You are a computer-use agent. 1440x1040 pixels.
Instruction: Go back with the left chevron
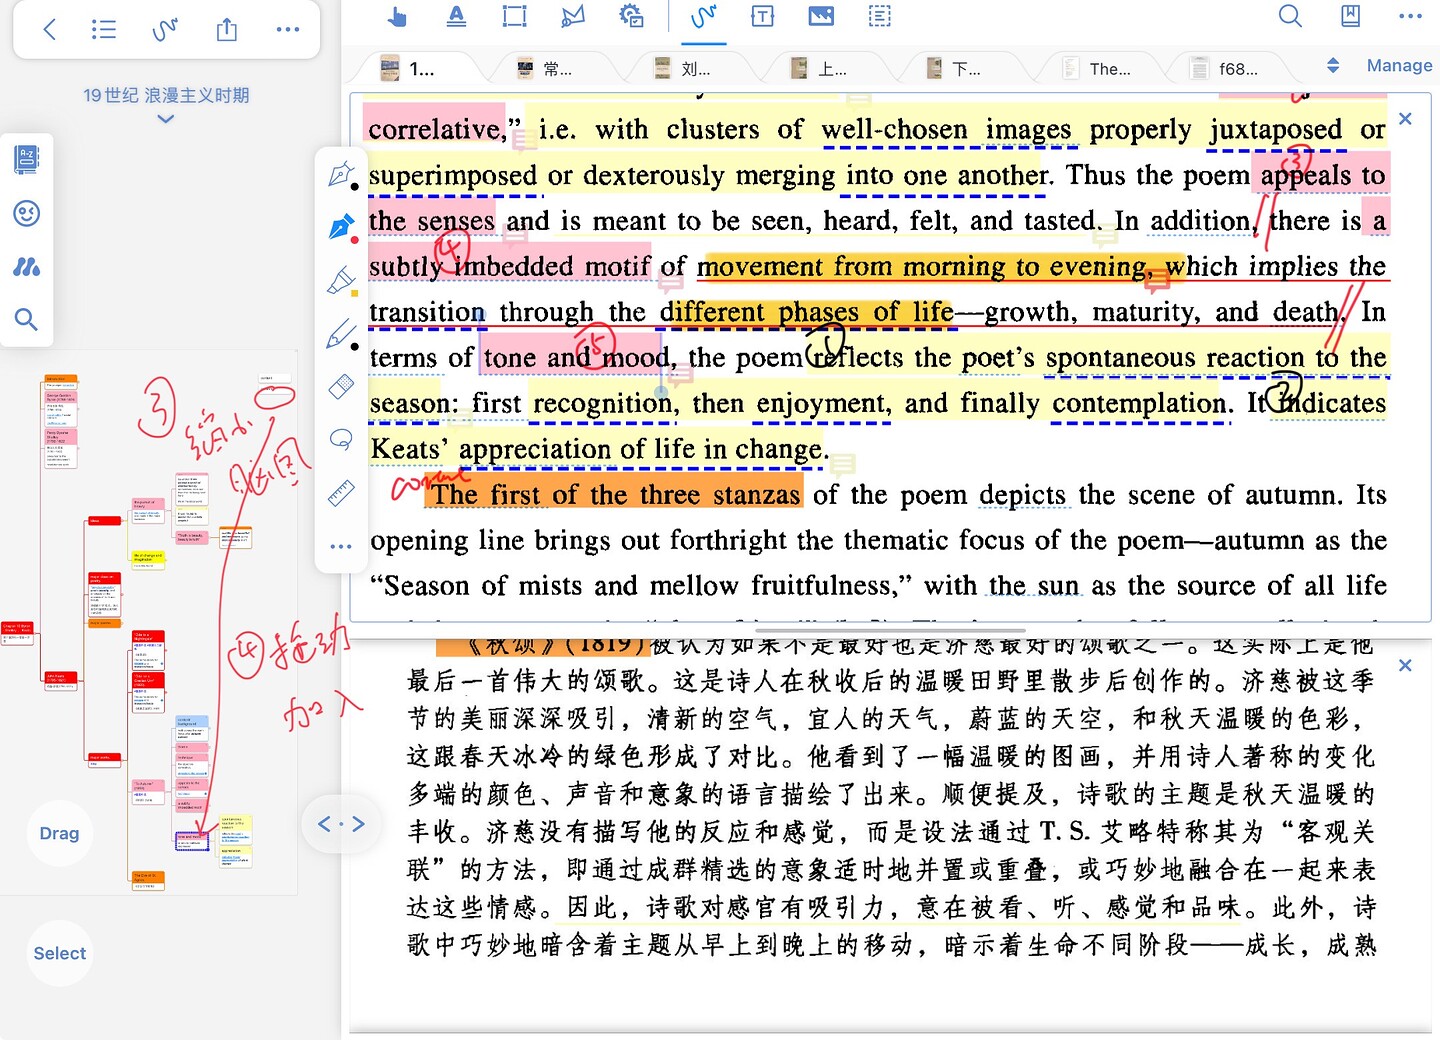click(49, 29)
